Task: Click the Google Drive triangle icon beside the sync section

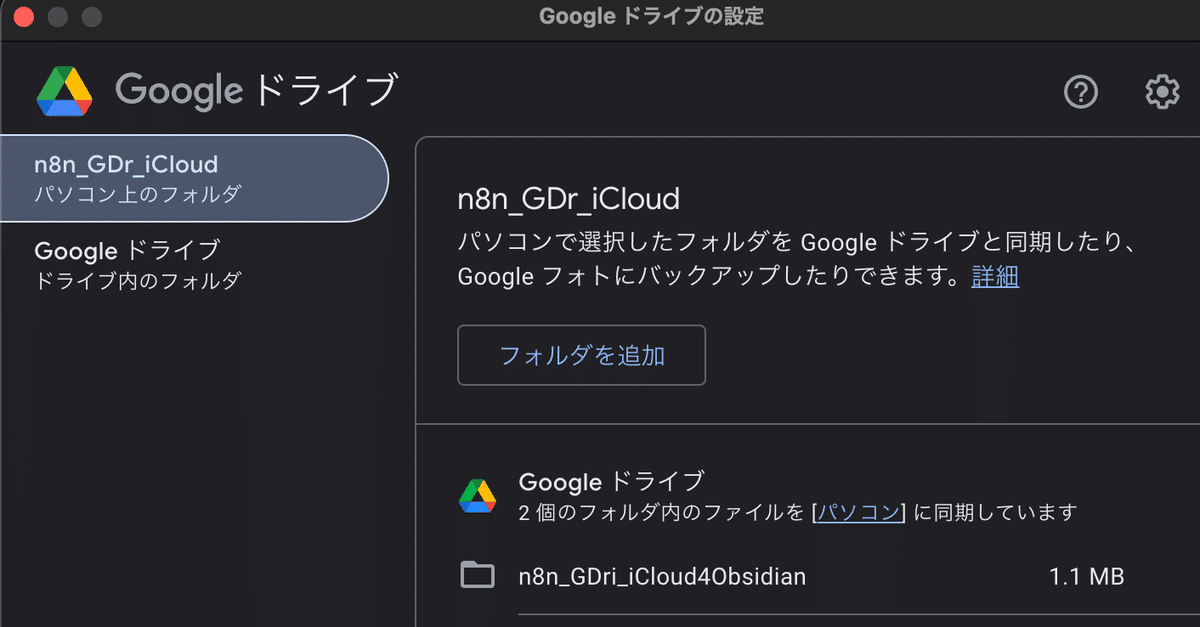Action: click(x=479, y=494)
